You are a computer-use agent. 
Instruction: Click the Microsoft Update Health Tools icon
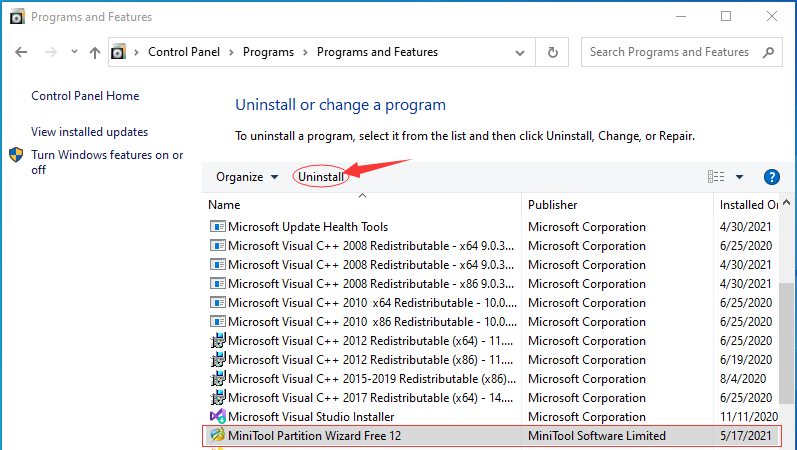[218, 226]
